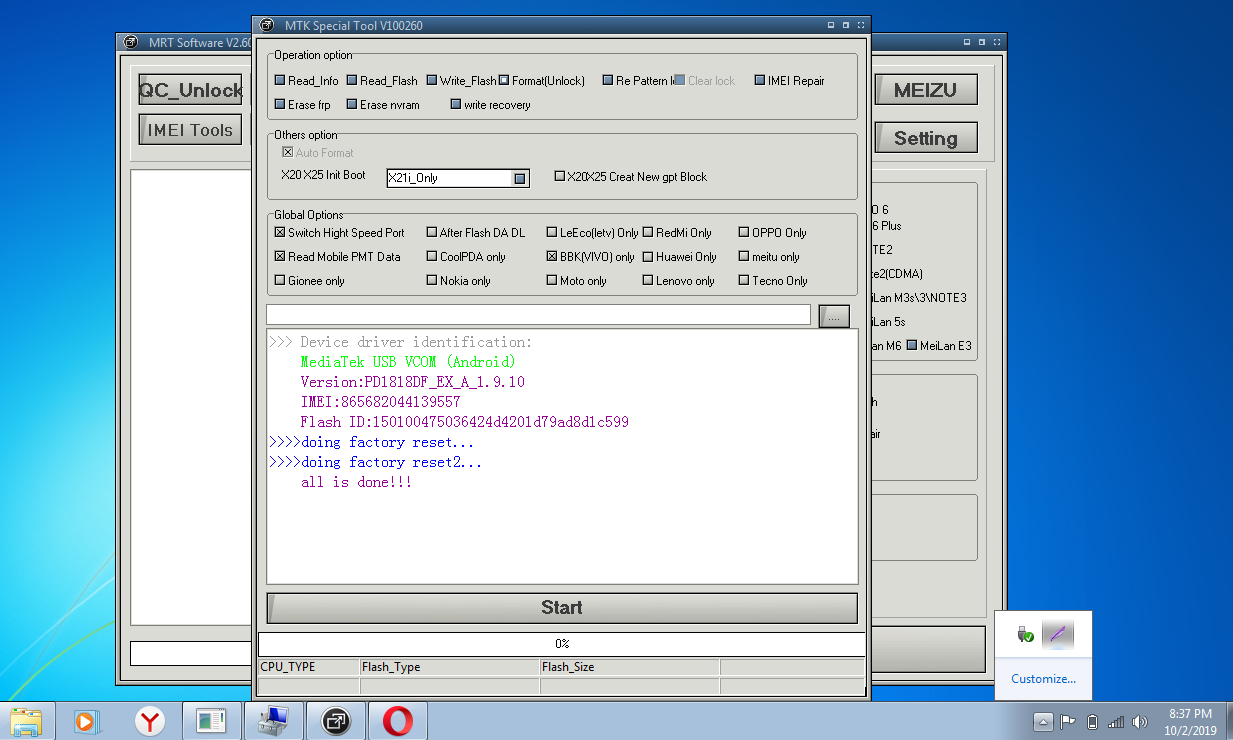
Task: Enable the Read_Flash option
Action: pos(352,81)
